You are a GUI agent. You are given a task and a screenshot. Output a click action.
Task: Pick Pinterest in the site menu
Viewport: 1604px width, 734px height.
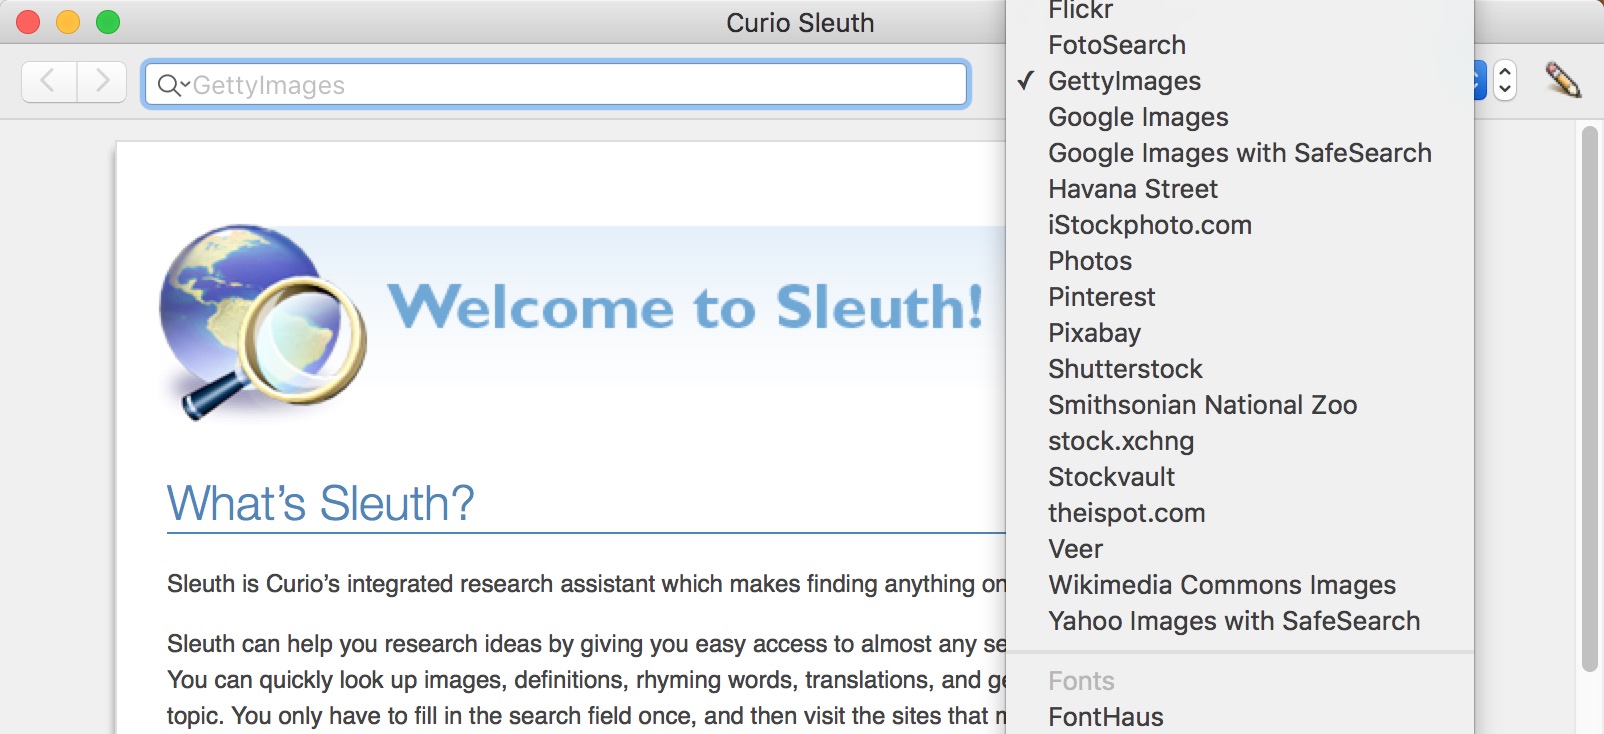coord(1240,297)
